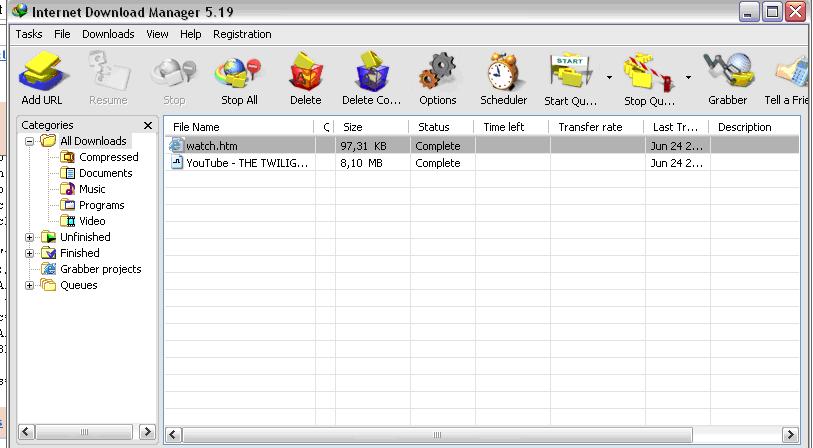Viewport: 813px width, 448px height.
Task: Open the Downloads menu
Action: pos(108,34)
